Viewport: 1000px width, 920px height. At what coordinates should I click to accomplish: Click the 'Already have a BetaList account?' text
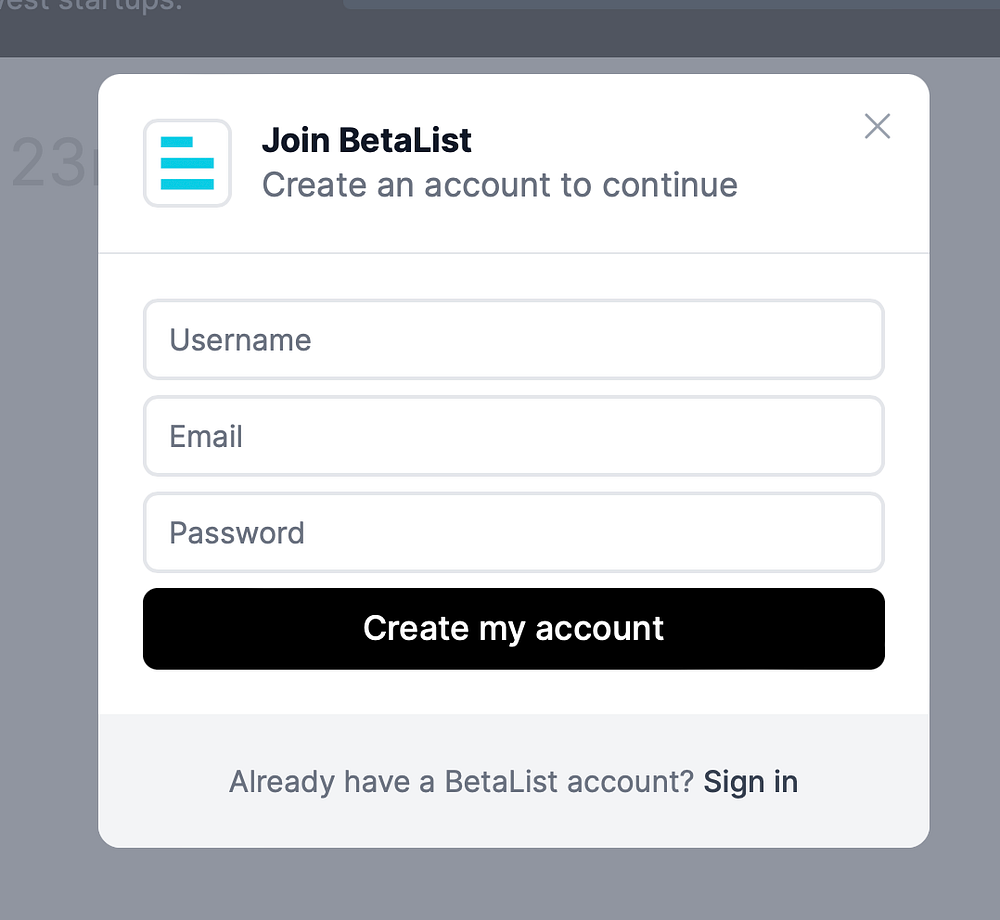(x=460, y=781)
